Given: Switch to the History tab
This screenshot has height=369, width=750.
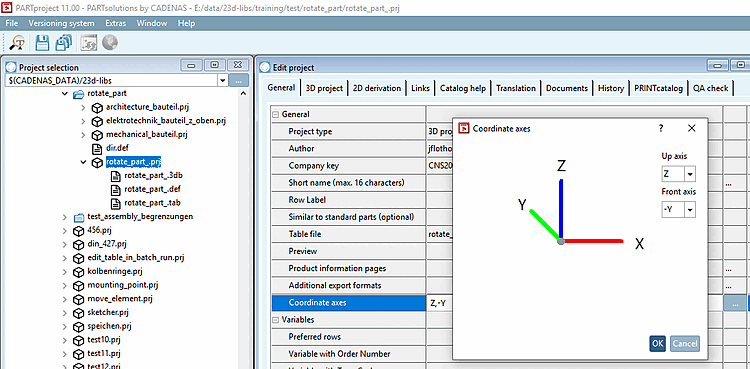Looking at the screenshot, I should coord(611,88).
